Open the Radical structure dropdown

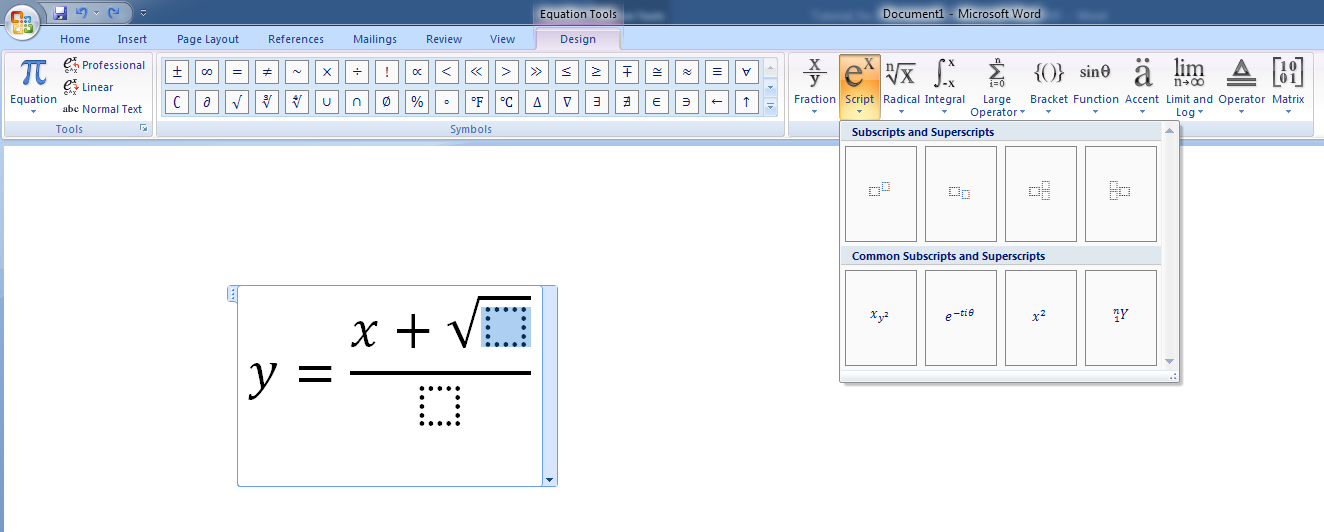[902, 87]
